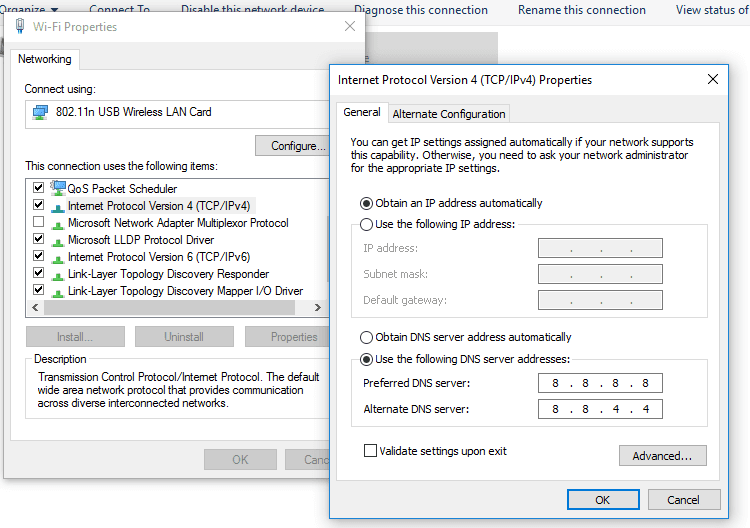Select Microsoft LLDP Protocol Driver item text
750x528 pixels.
coord(141,240)
